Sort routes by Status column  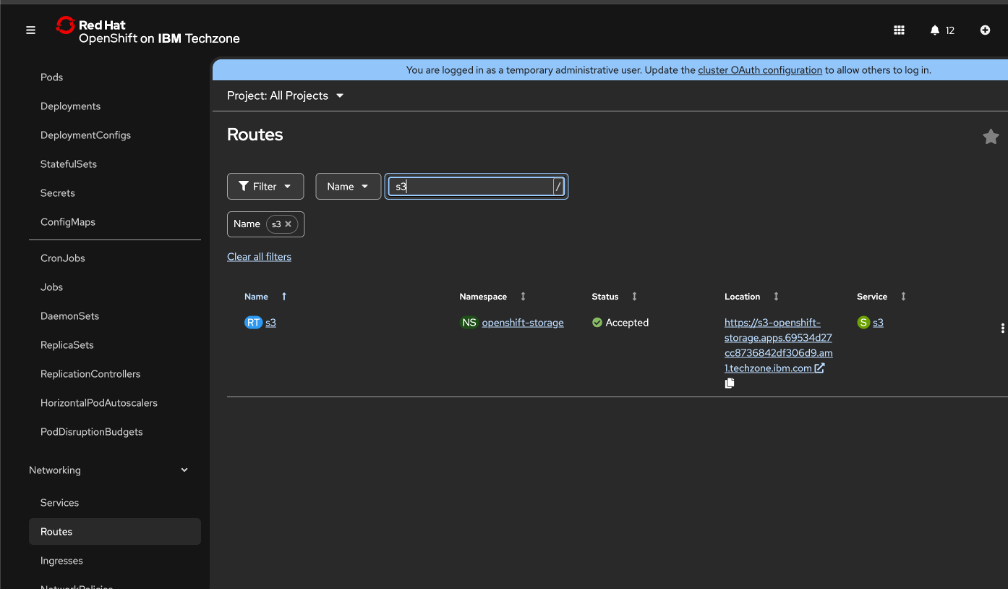click(x=605, y=297)
